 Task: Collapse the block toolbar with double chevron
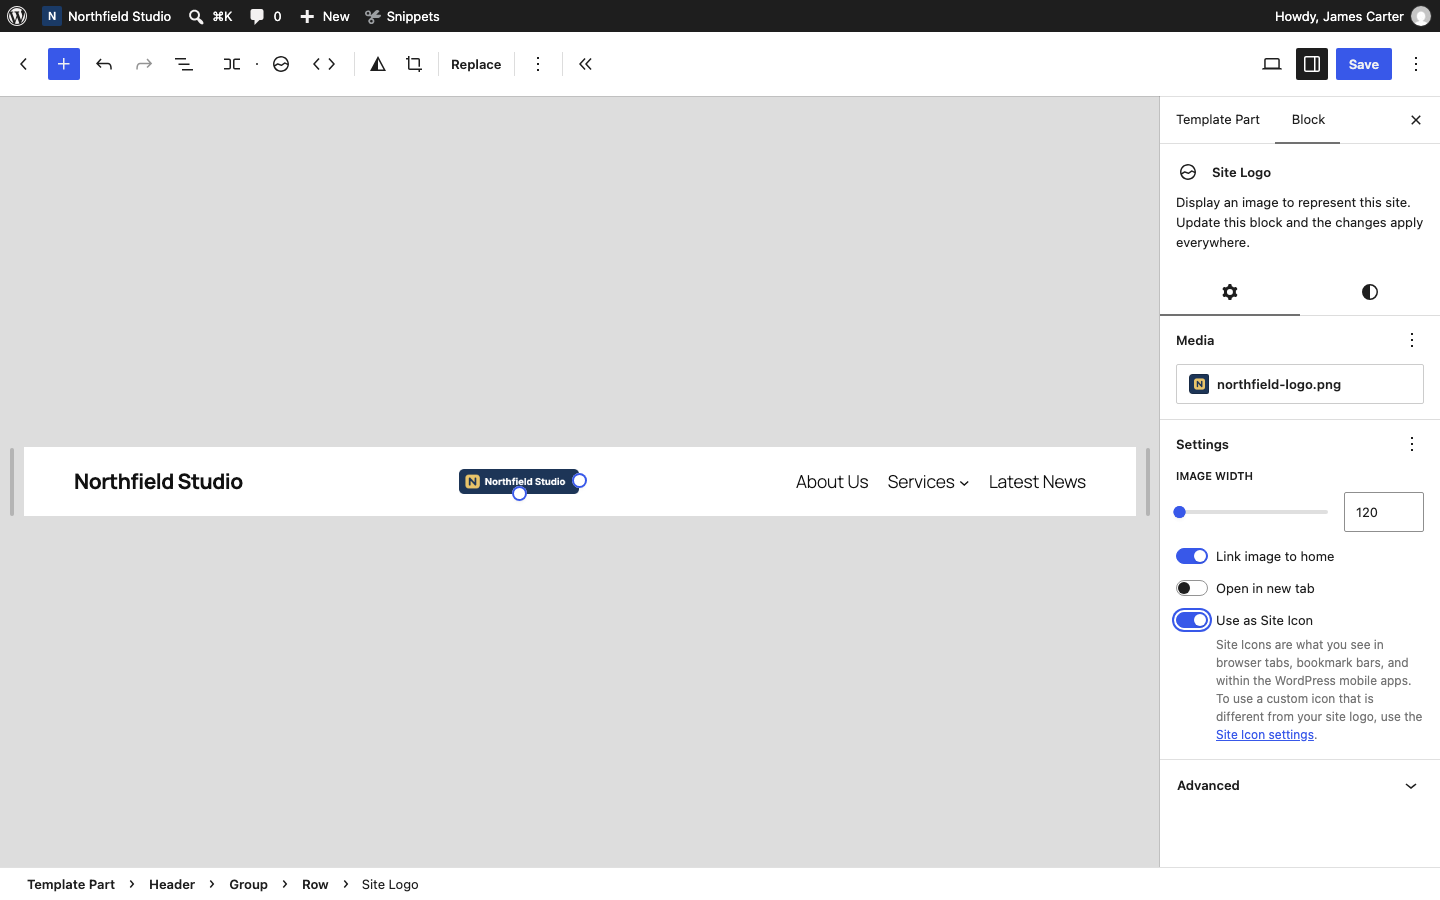[x=586, y=64]
